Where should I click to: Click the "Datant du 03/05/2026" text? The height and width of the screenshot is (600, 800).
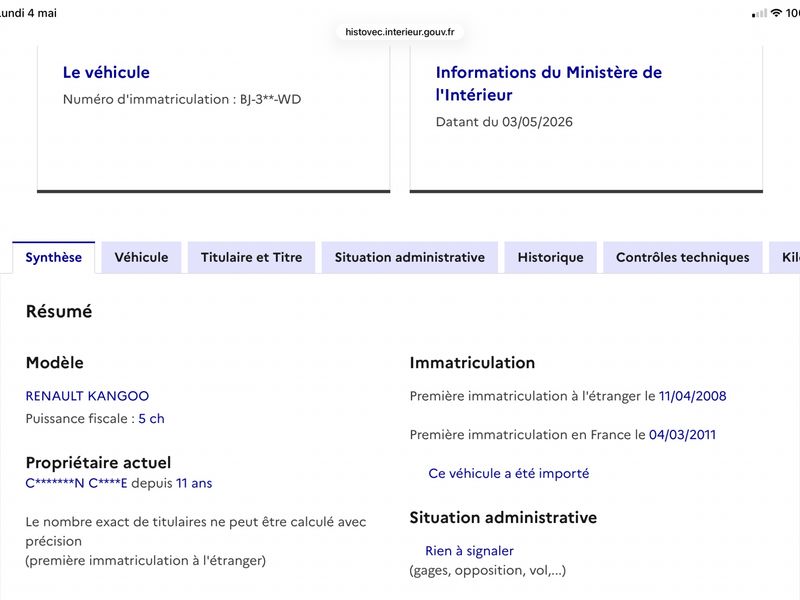tap(504, 122)
